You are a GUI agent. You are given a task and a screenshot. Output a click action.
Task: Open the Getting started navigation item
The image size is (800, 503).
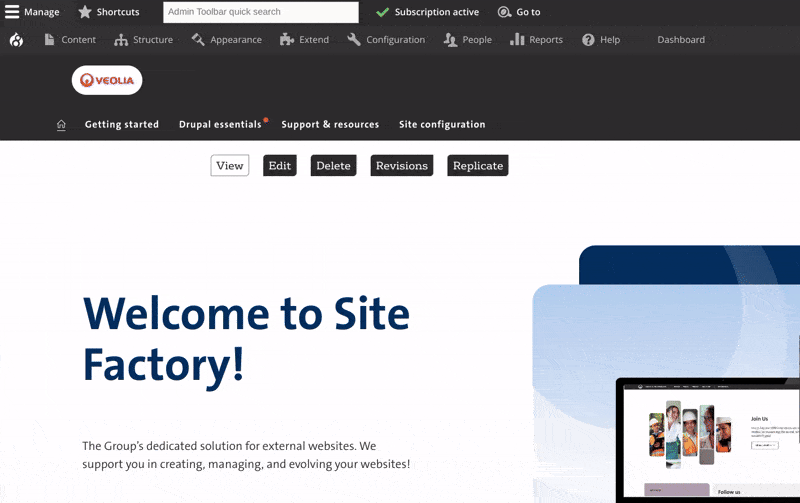[121, 124]
